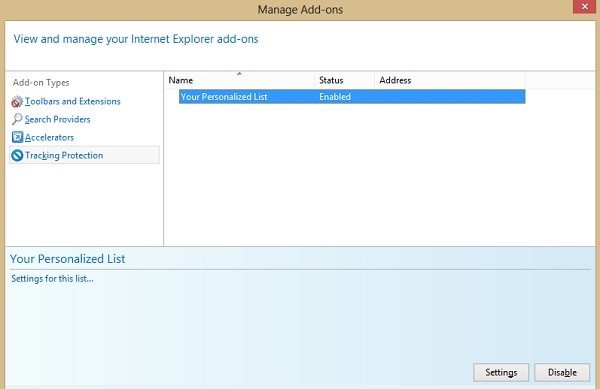This screenshot has width=600, height=389.
Task: Click the Search Providers magnifier icon
Action: (17, 119)
